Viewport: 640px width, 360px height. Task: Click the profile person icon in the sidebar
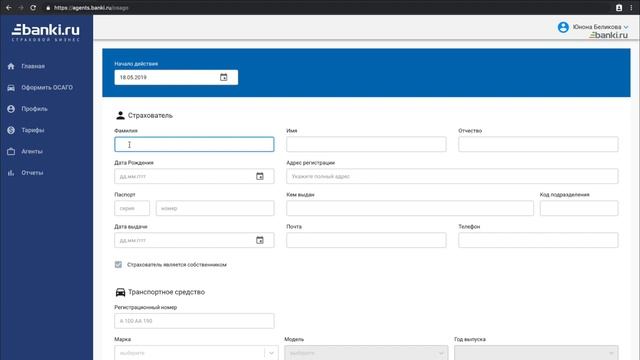11,109
